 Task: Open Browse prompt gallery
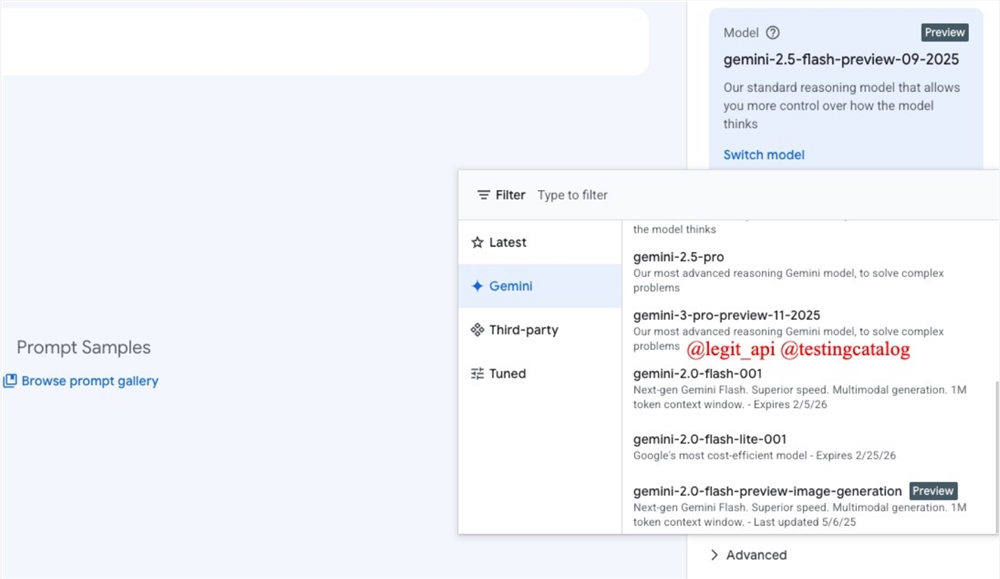(x=88, y=380)
